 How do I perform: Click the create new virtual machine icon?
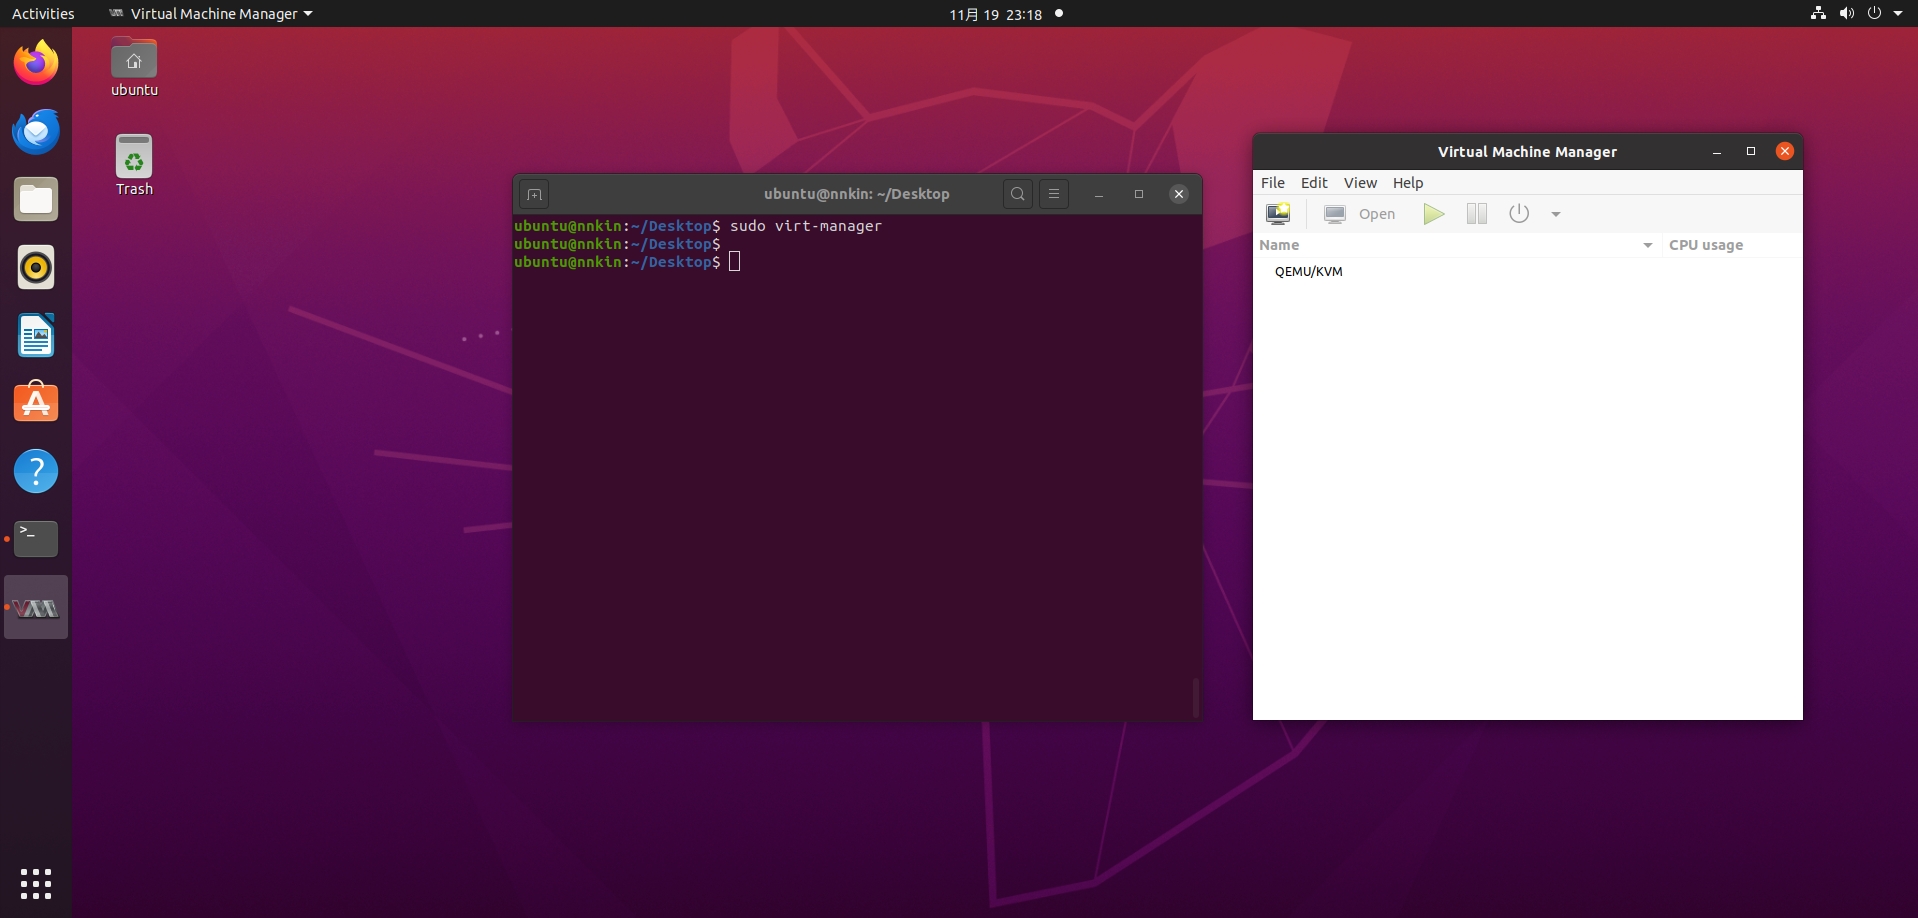[x=1278, y=214]
